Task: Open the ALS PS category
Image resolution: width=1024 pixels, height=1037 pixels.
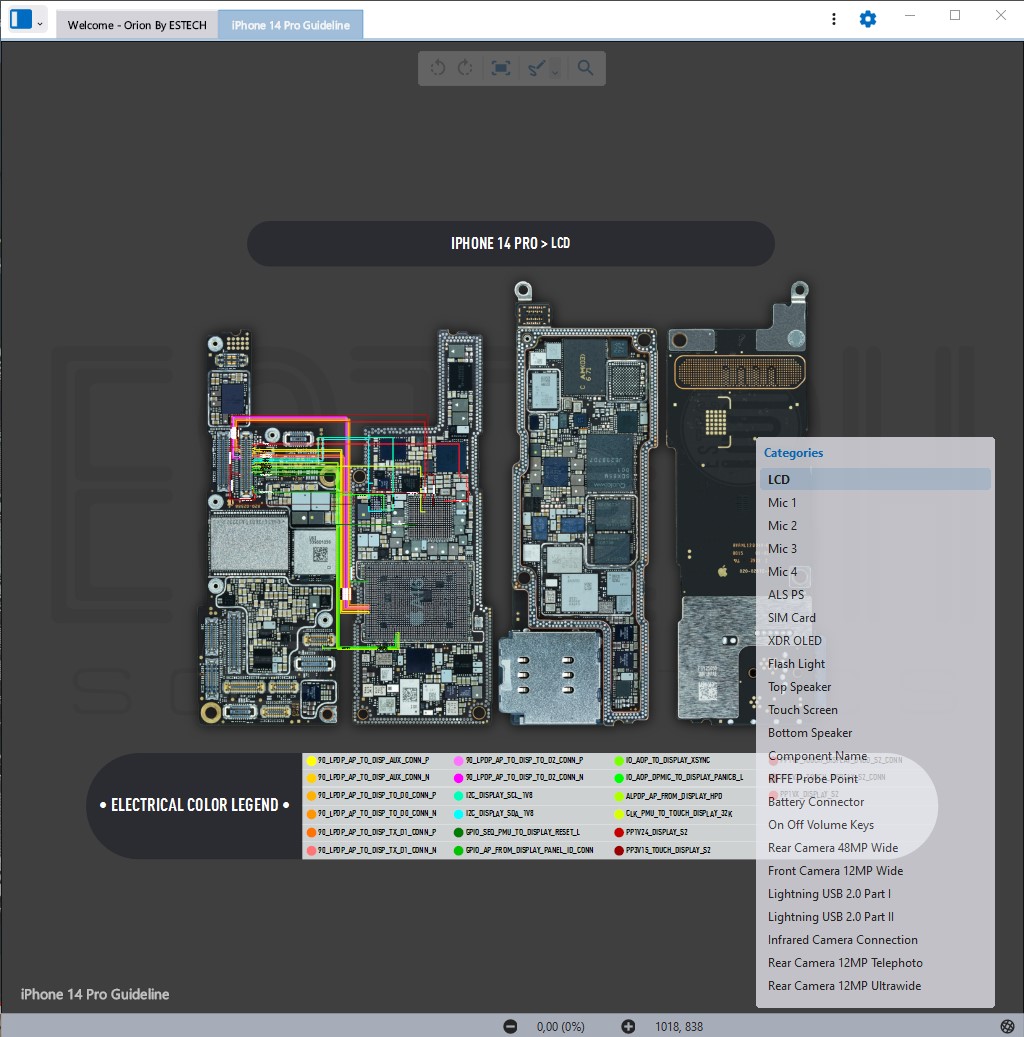Action: [875, 595]
